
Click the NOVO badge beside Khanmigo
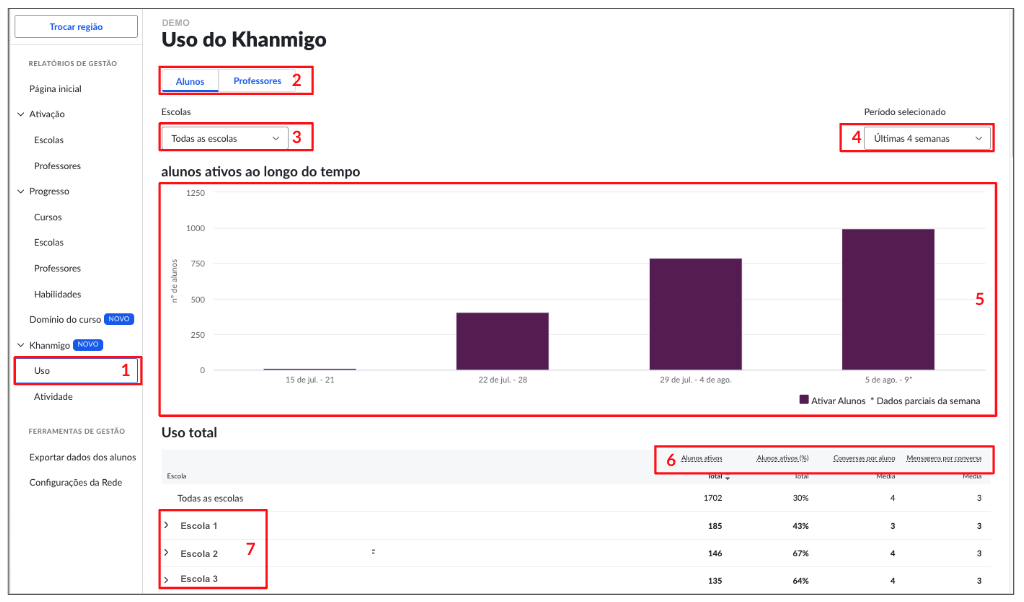point(88,345)
